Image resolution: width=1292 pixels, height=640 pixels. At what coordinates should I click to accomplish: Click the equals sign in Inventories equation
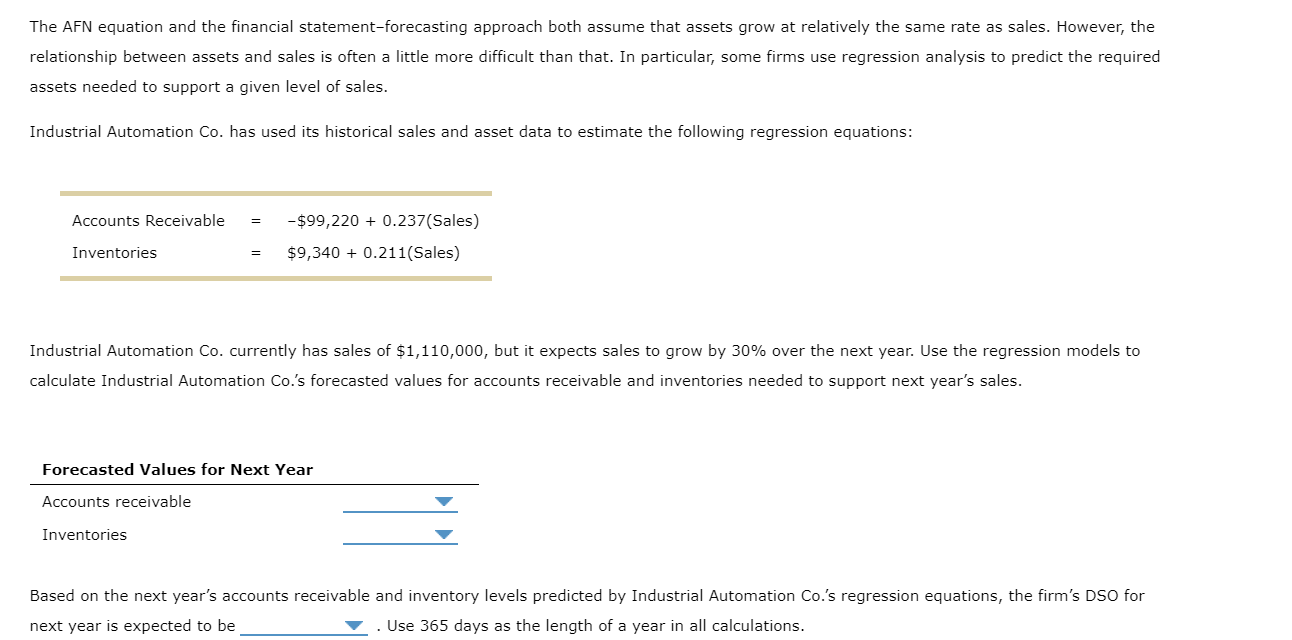pyautogui.click(x=256, y=253)
